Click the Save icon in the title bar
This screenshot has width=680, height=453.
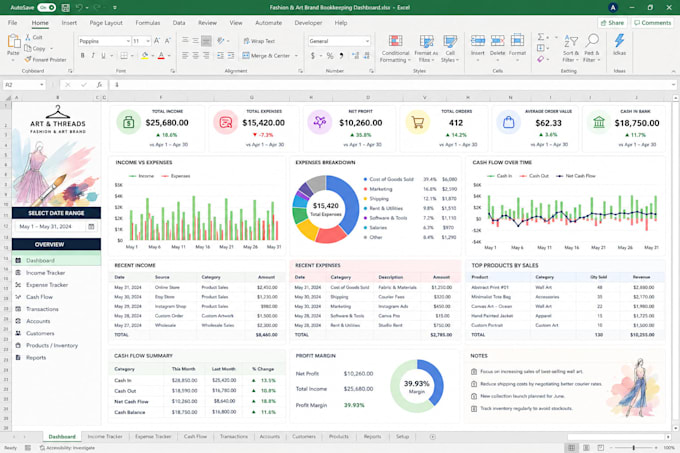coord(65,7)
